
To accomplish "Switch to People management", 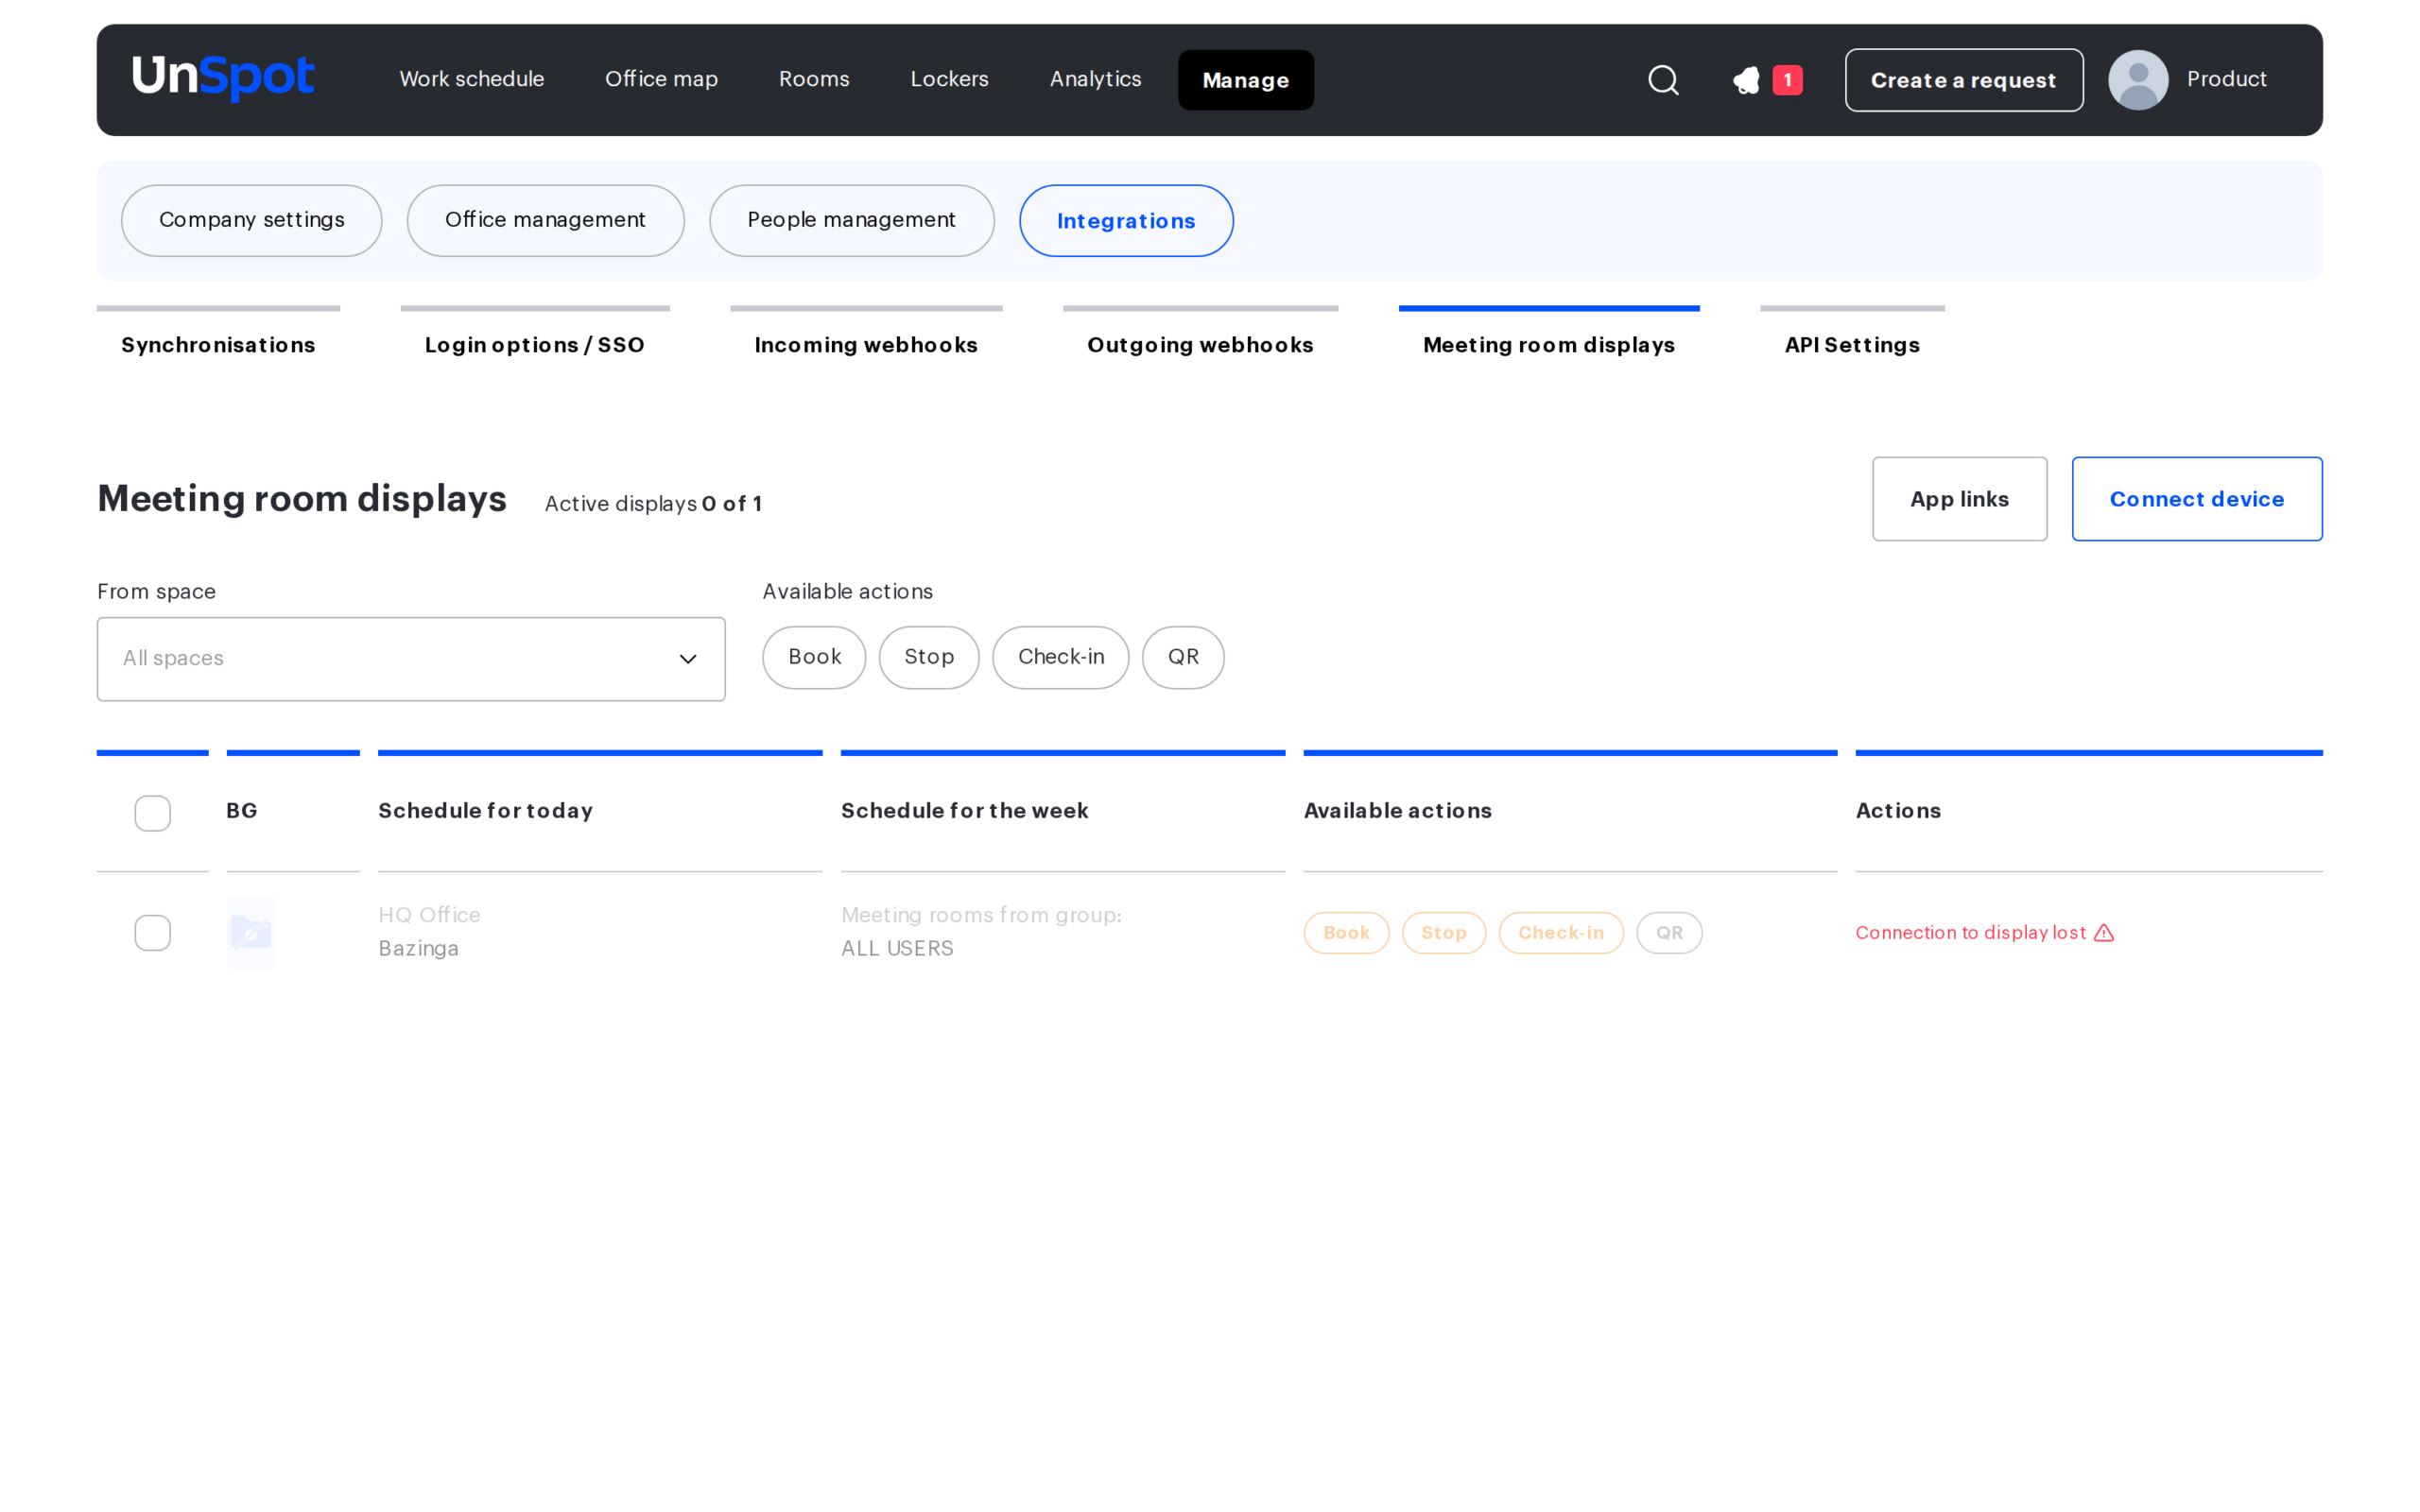I will pyautogui.click(x=851, y=220).
